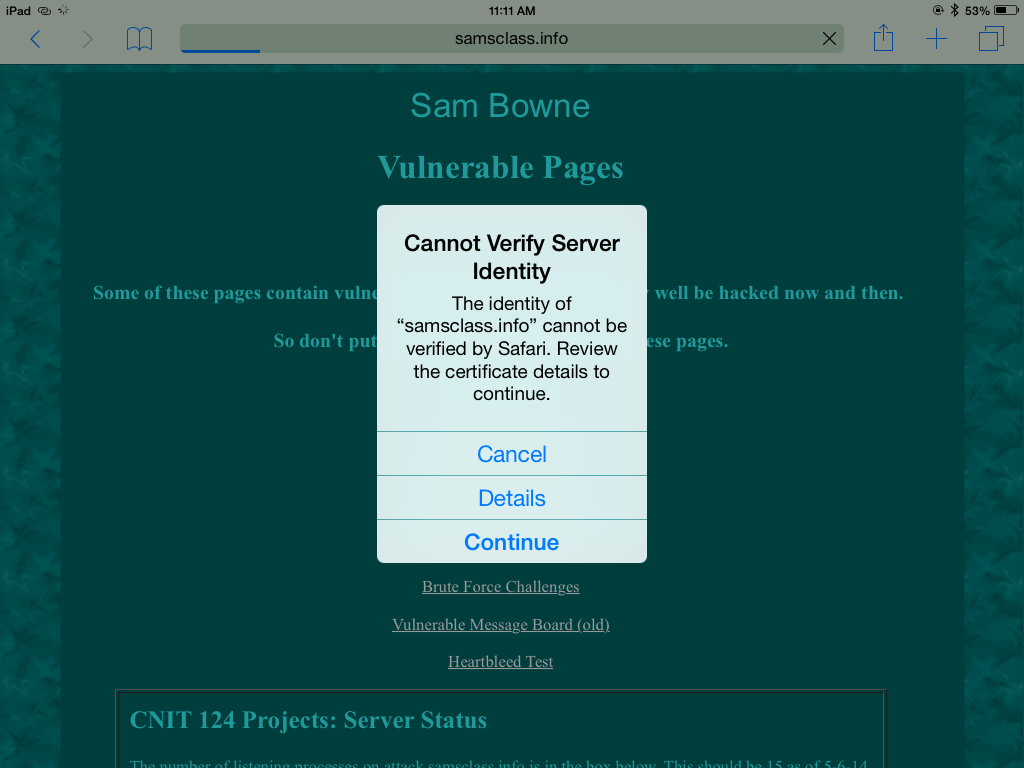Cancel the certificate warning dialog
Image resolution: width=1024 pixels, height=768 pixels.
coord(511,454)
